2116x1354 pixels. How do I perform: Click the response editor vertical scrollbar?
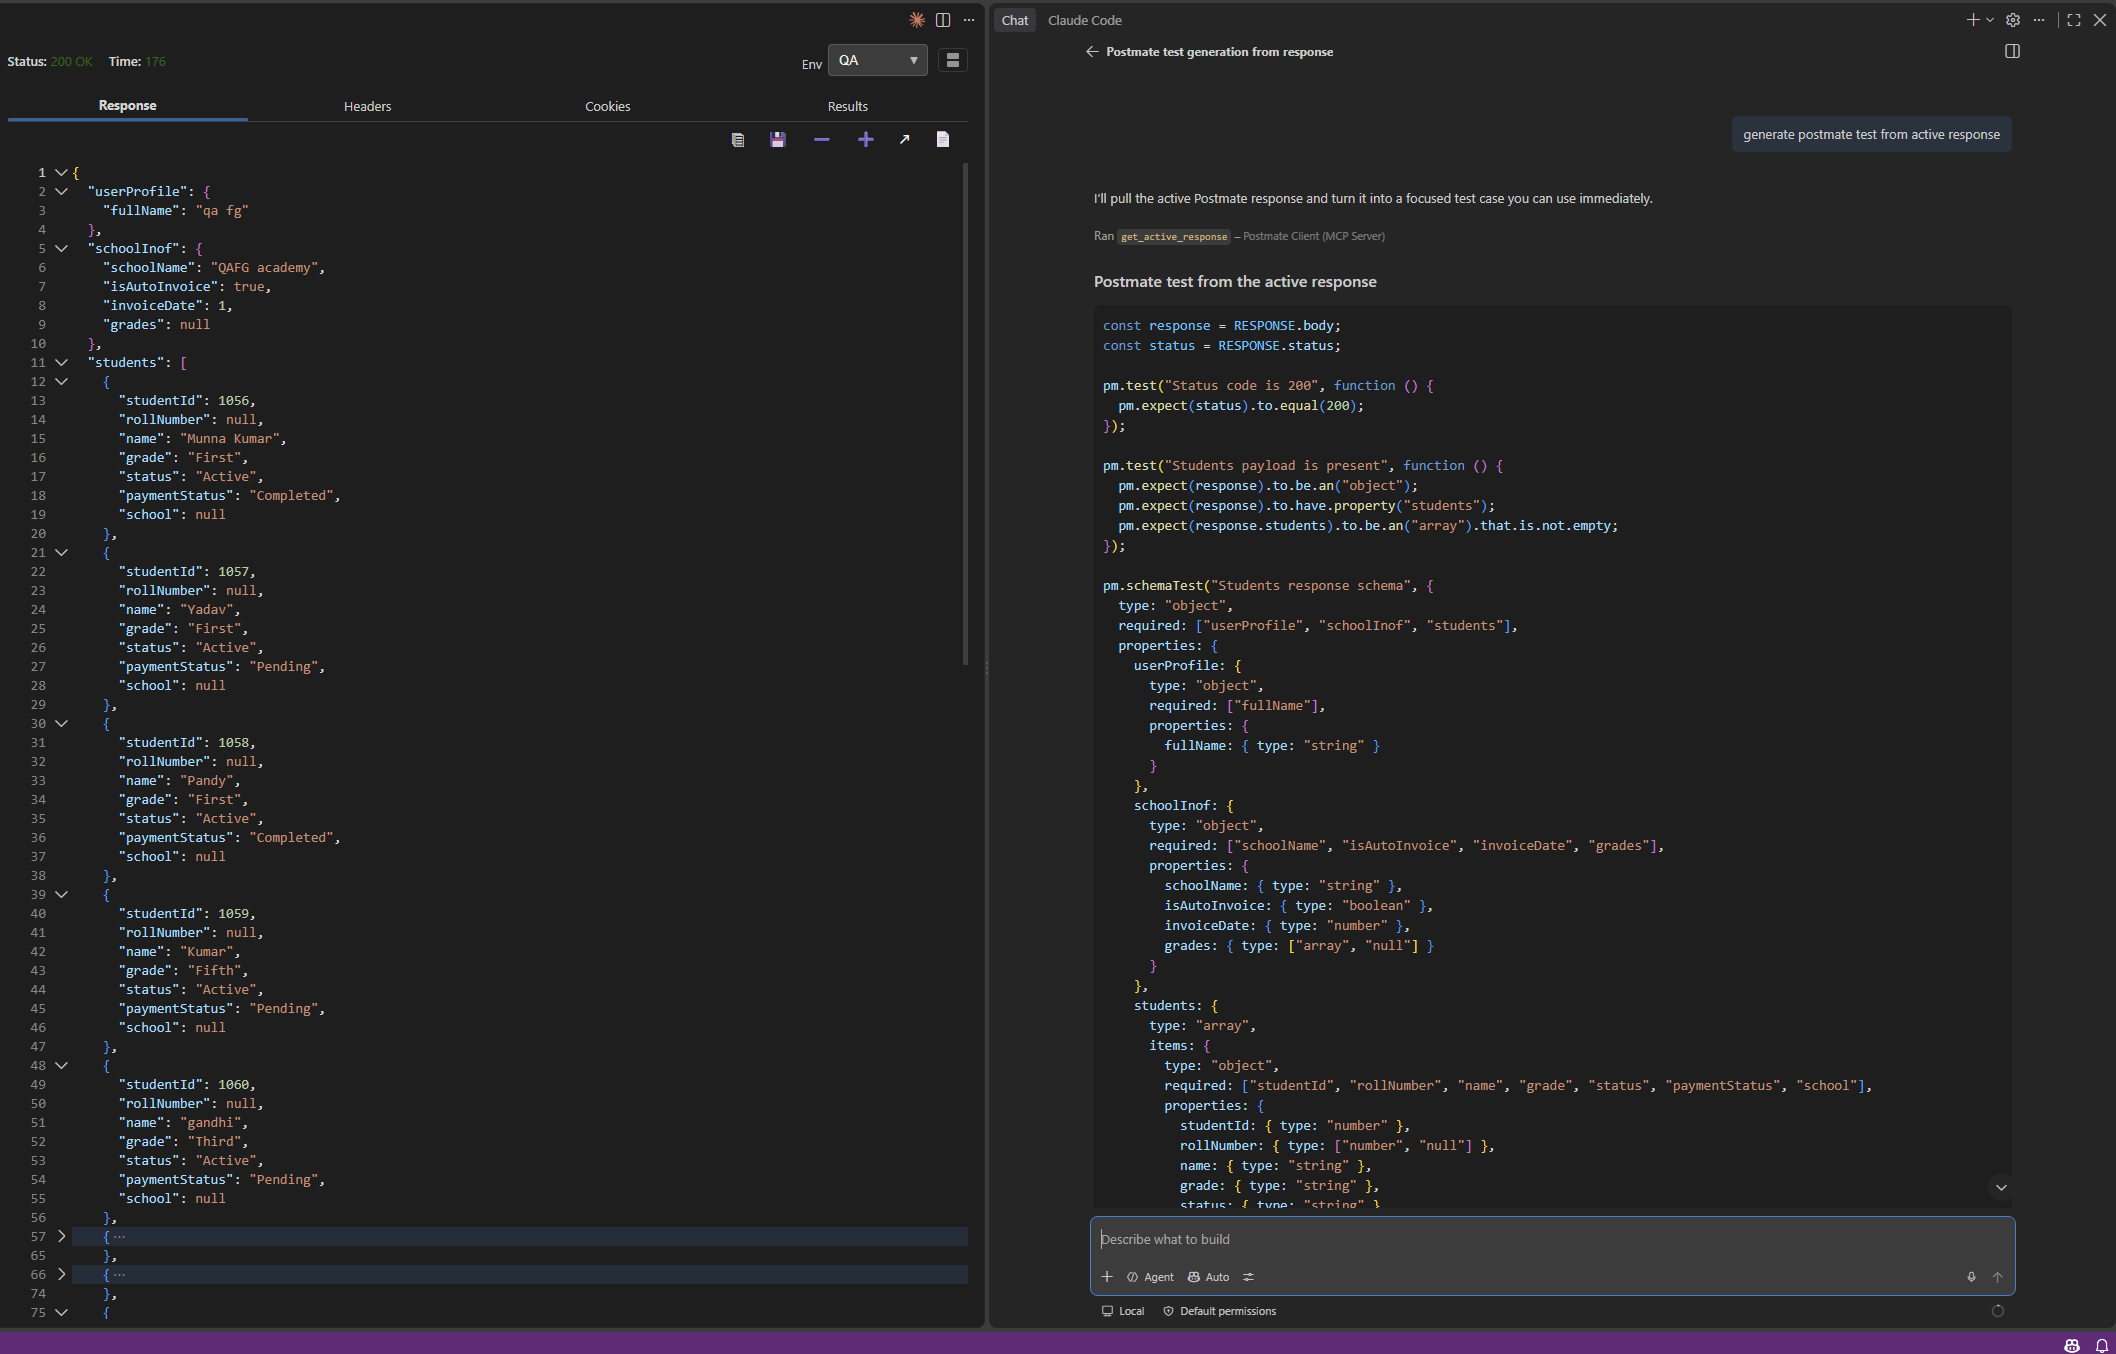(x=965, y=414)
